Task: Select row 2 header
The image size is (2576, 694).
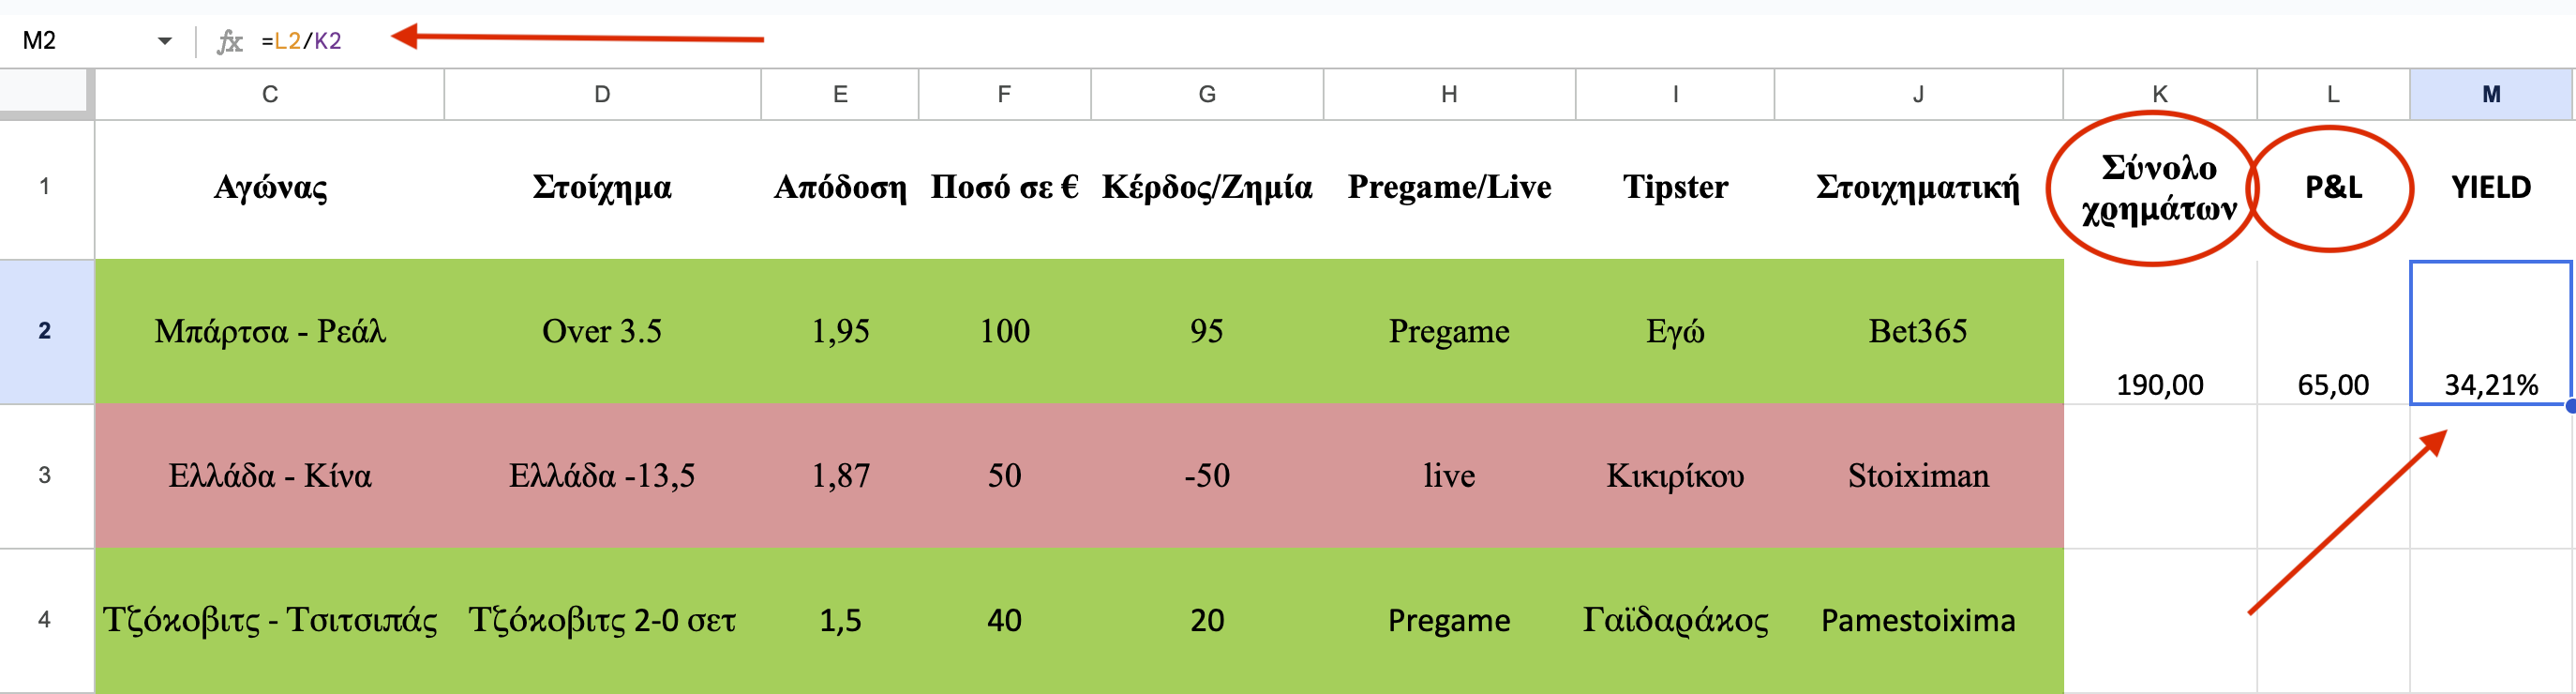Action: (x=46, y=332)
